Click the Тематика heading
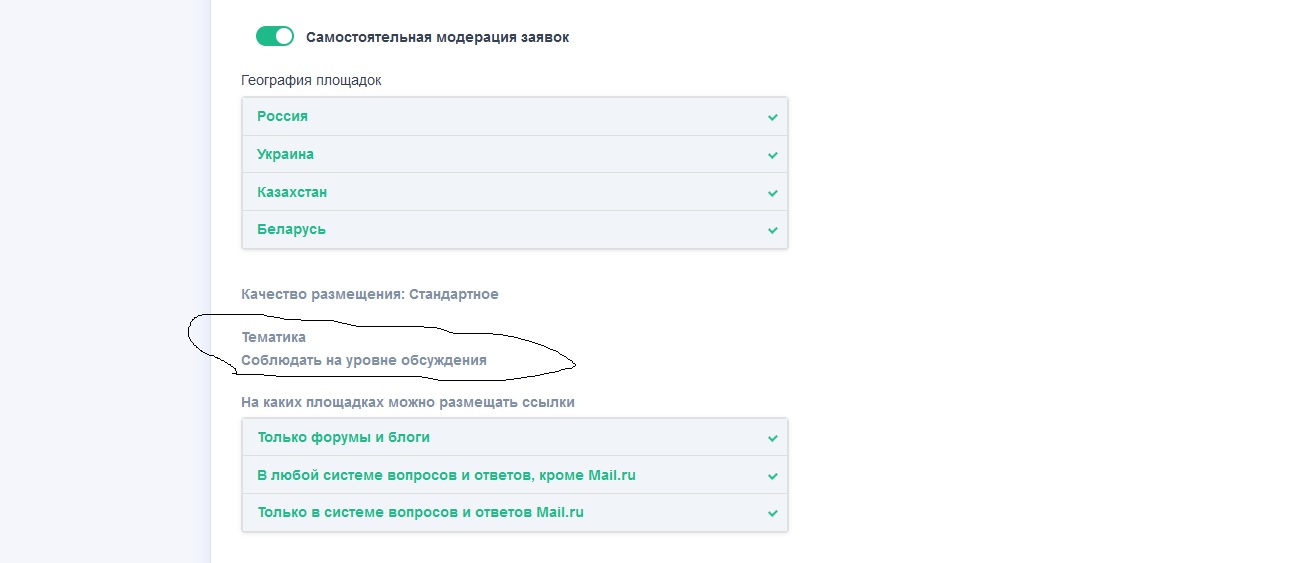 [x=273, y=338]
